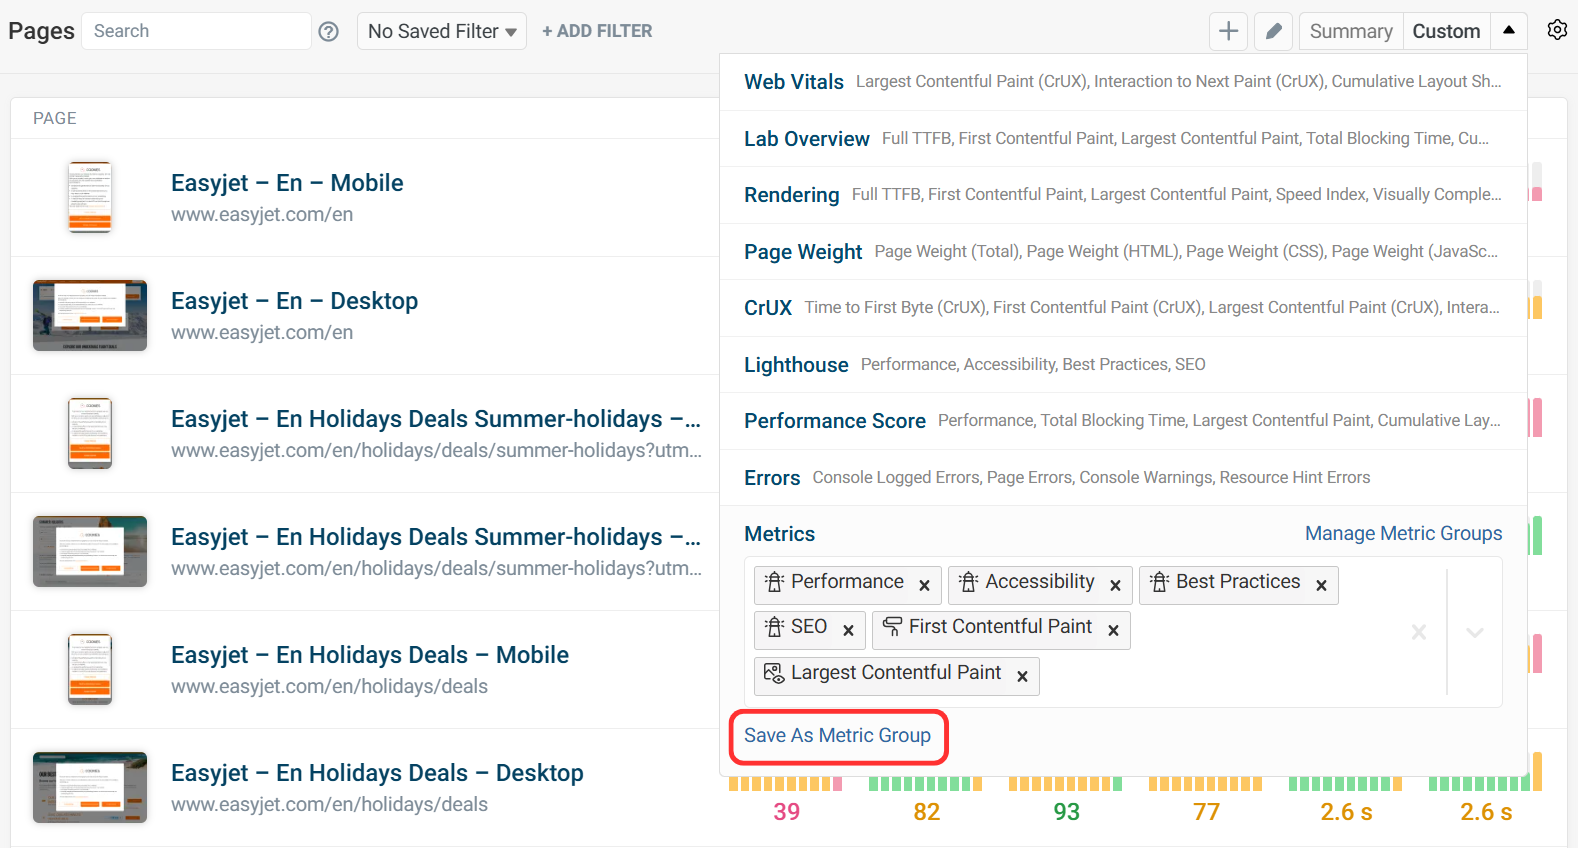1578x848 pixels.
Task: Click the plus add icon button
Action: [1228, 31]
